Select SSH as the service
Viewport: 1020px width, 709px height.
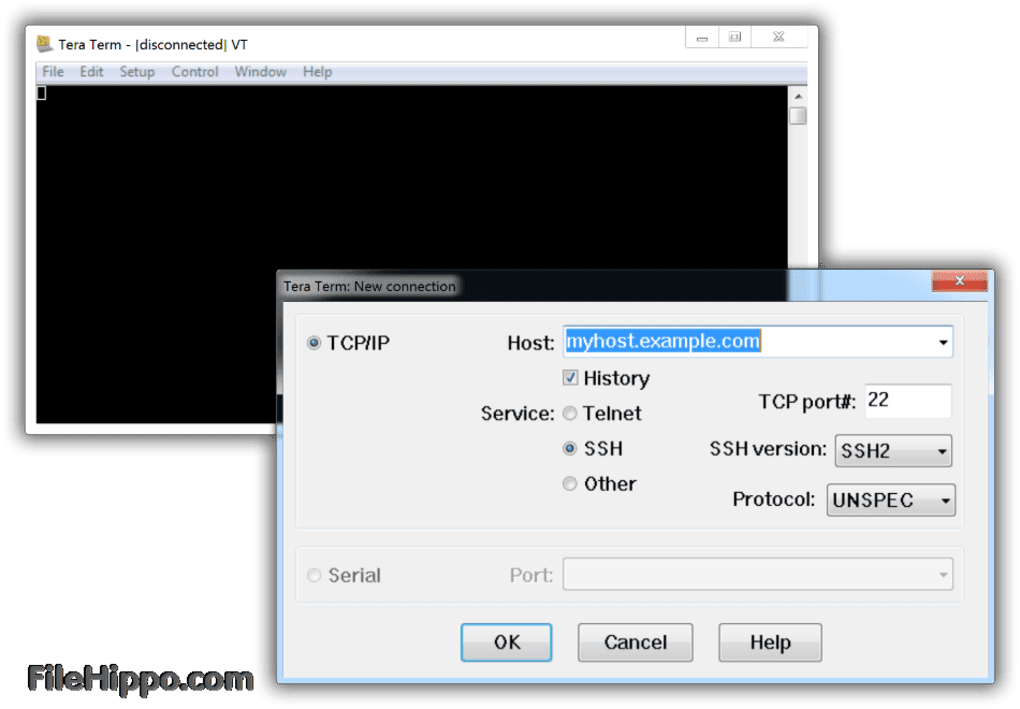point(570,449)
